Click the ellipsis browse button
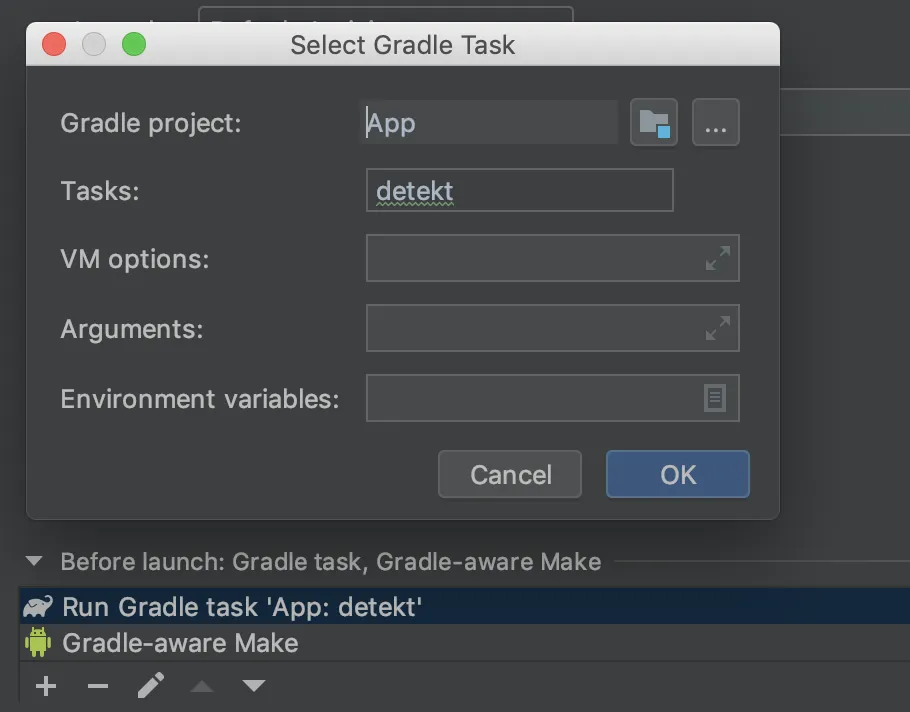This screenshot has width=910, height=712. (715, 123)
